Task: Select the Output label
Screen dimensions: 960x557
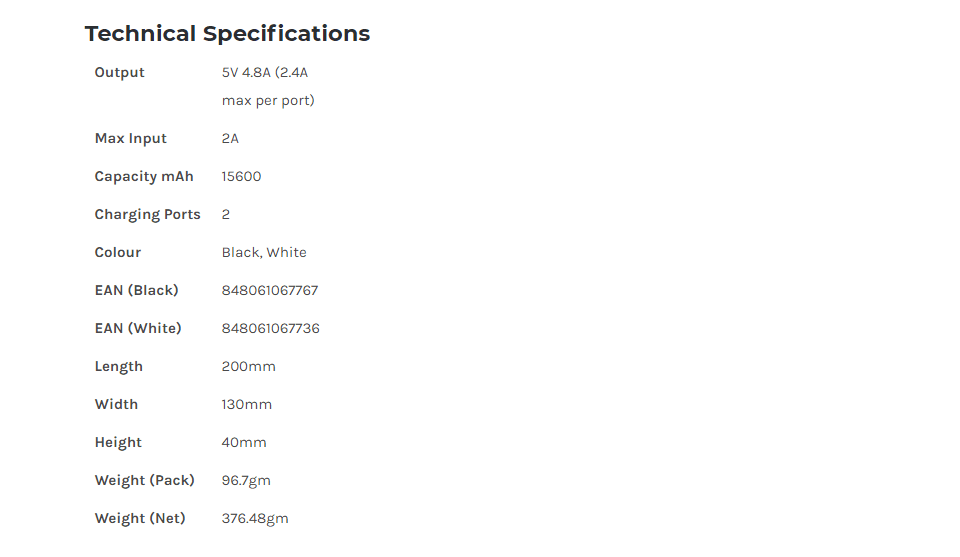Action: [119, 72]
